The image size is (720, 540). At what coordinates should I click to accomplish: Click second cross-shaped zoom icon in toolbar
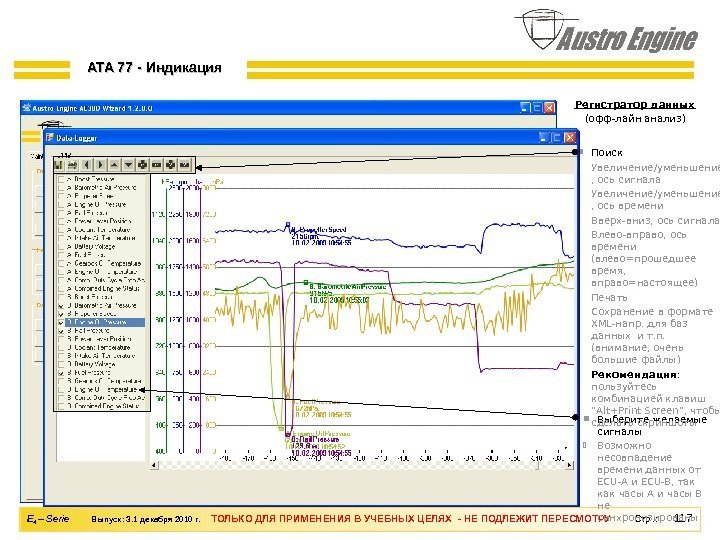(x=170, y=164)
